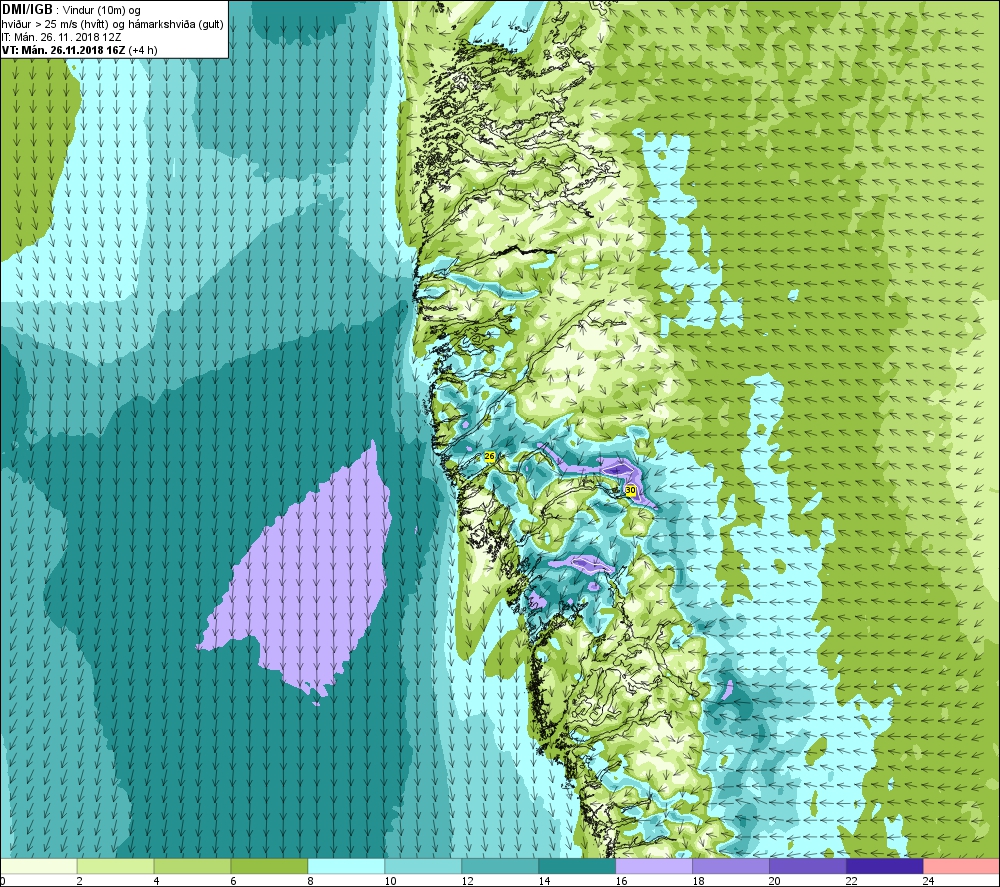Click scale value 22 under the legend
The height and width of the screenshot is (887, 1000).
click(851, 881)
